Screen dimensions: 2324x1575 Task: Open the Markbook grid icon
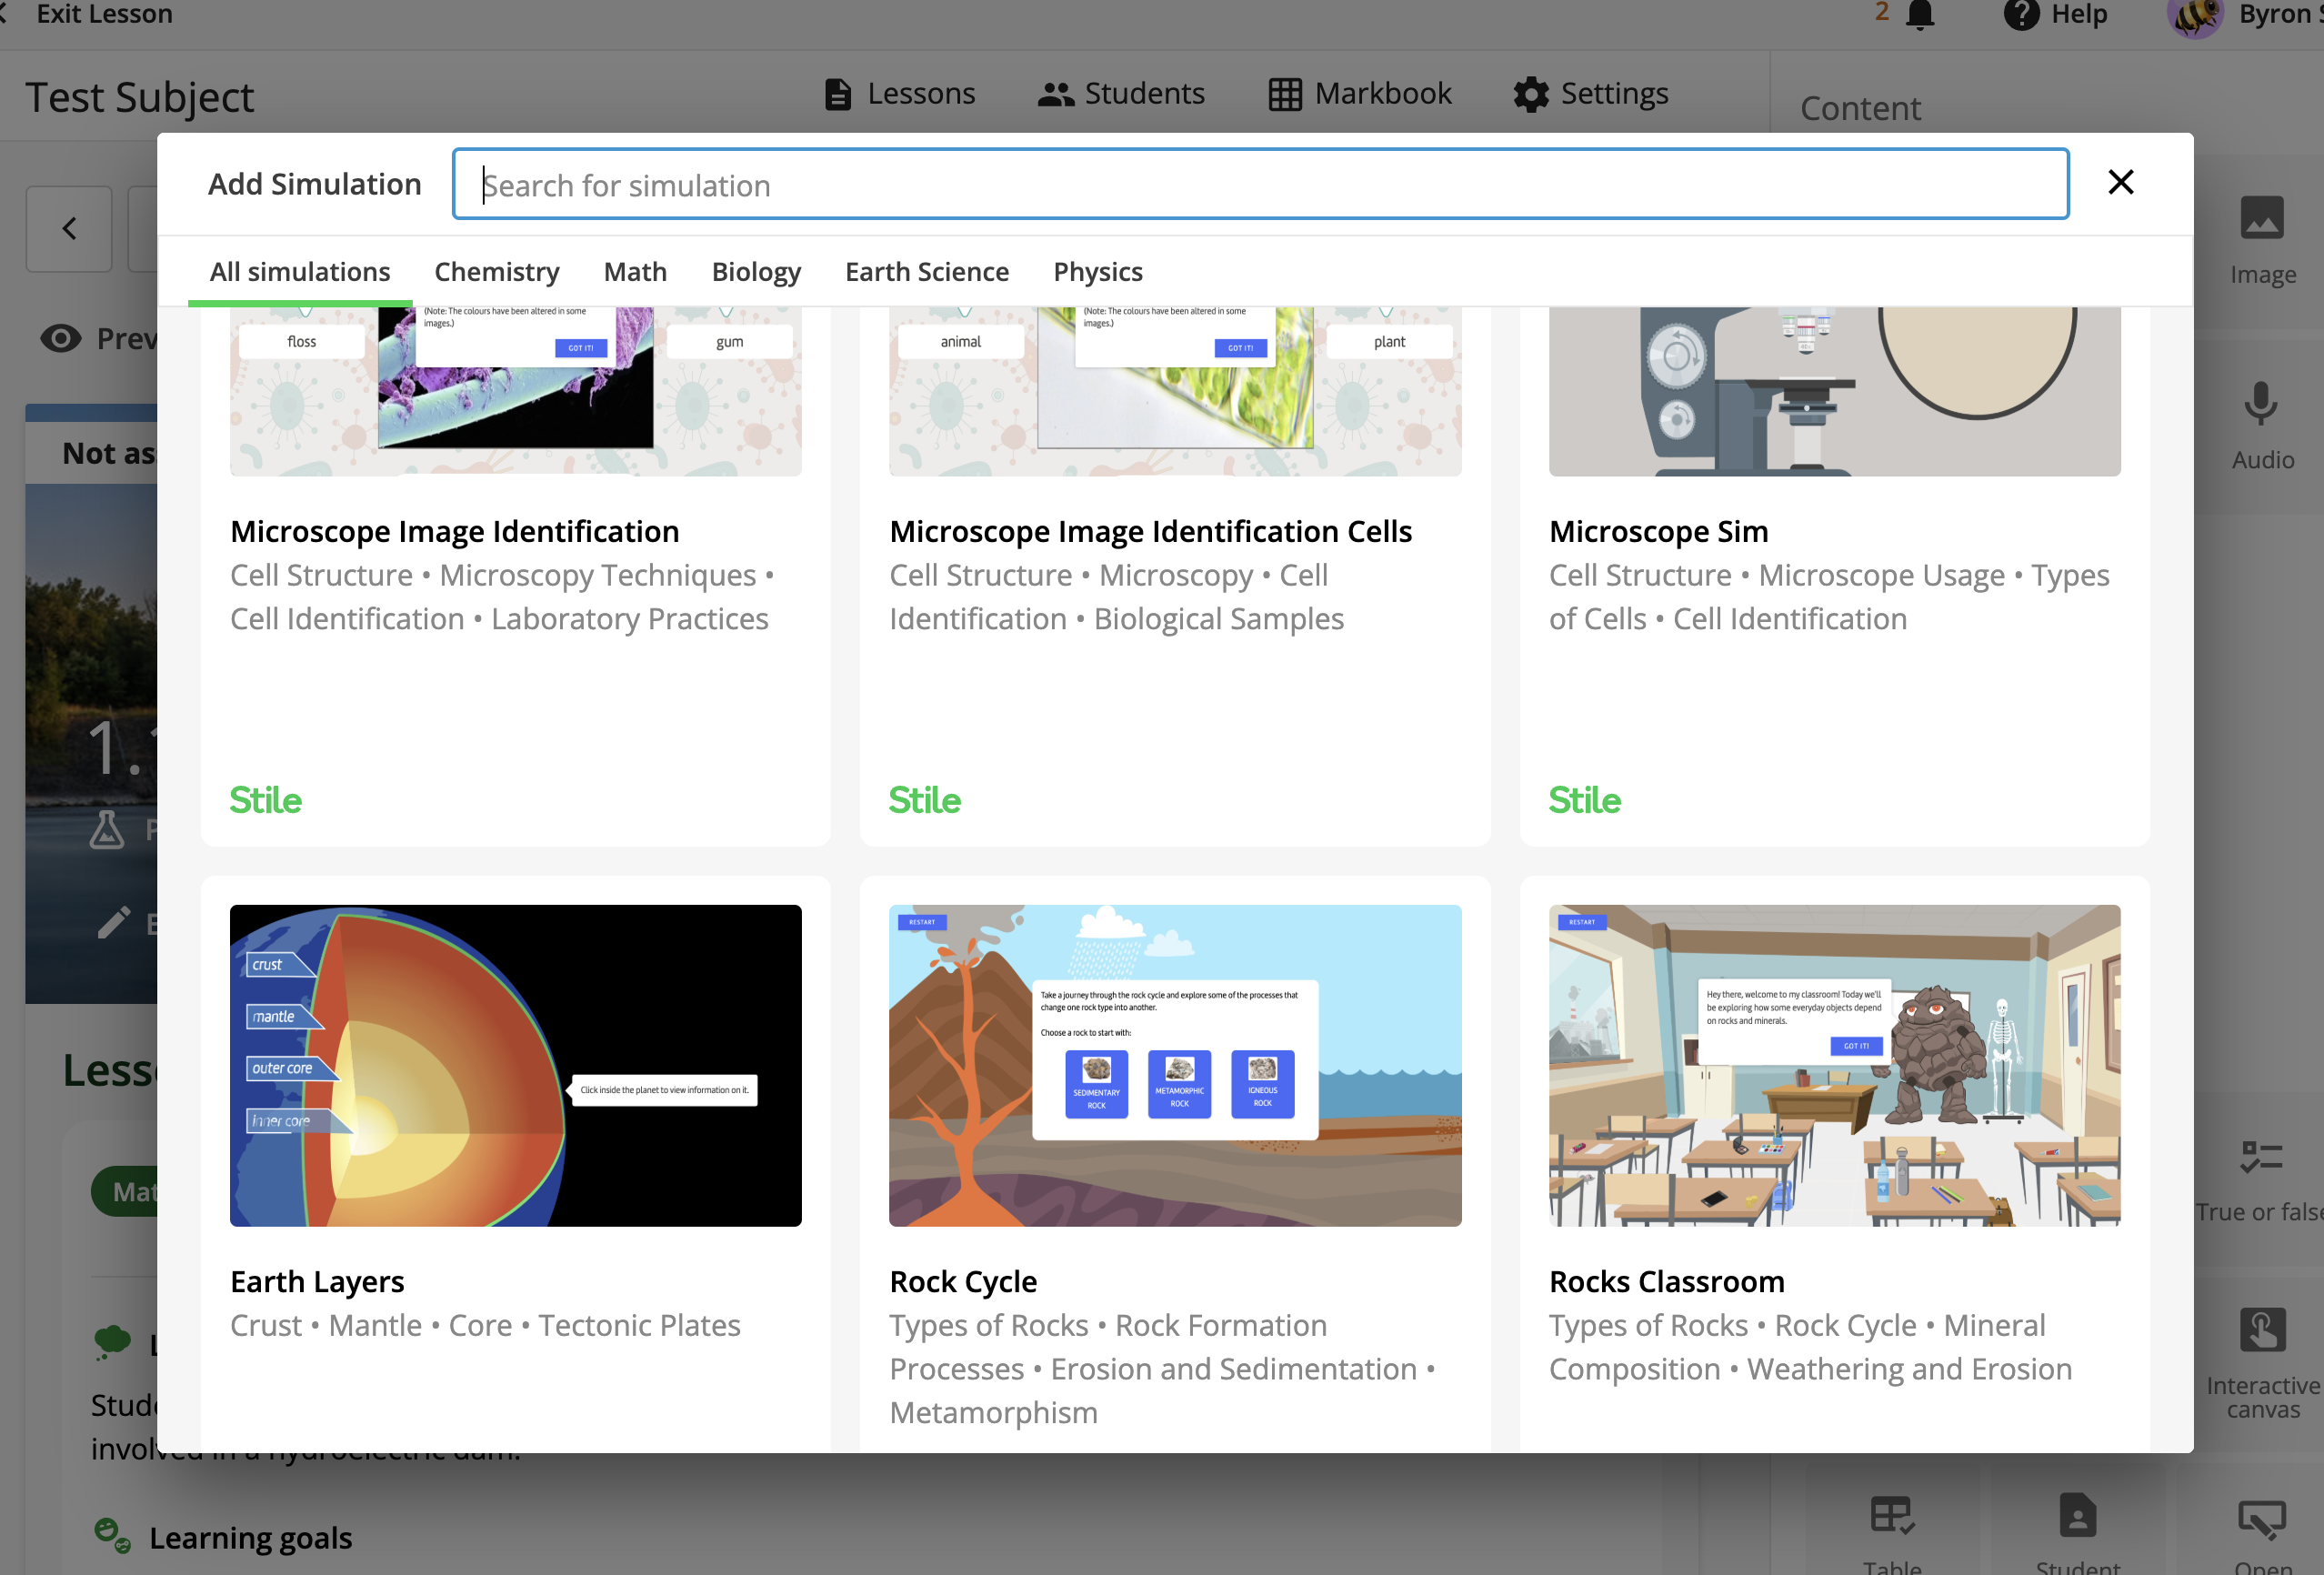[1285, 95]
